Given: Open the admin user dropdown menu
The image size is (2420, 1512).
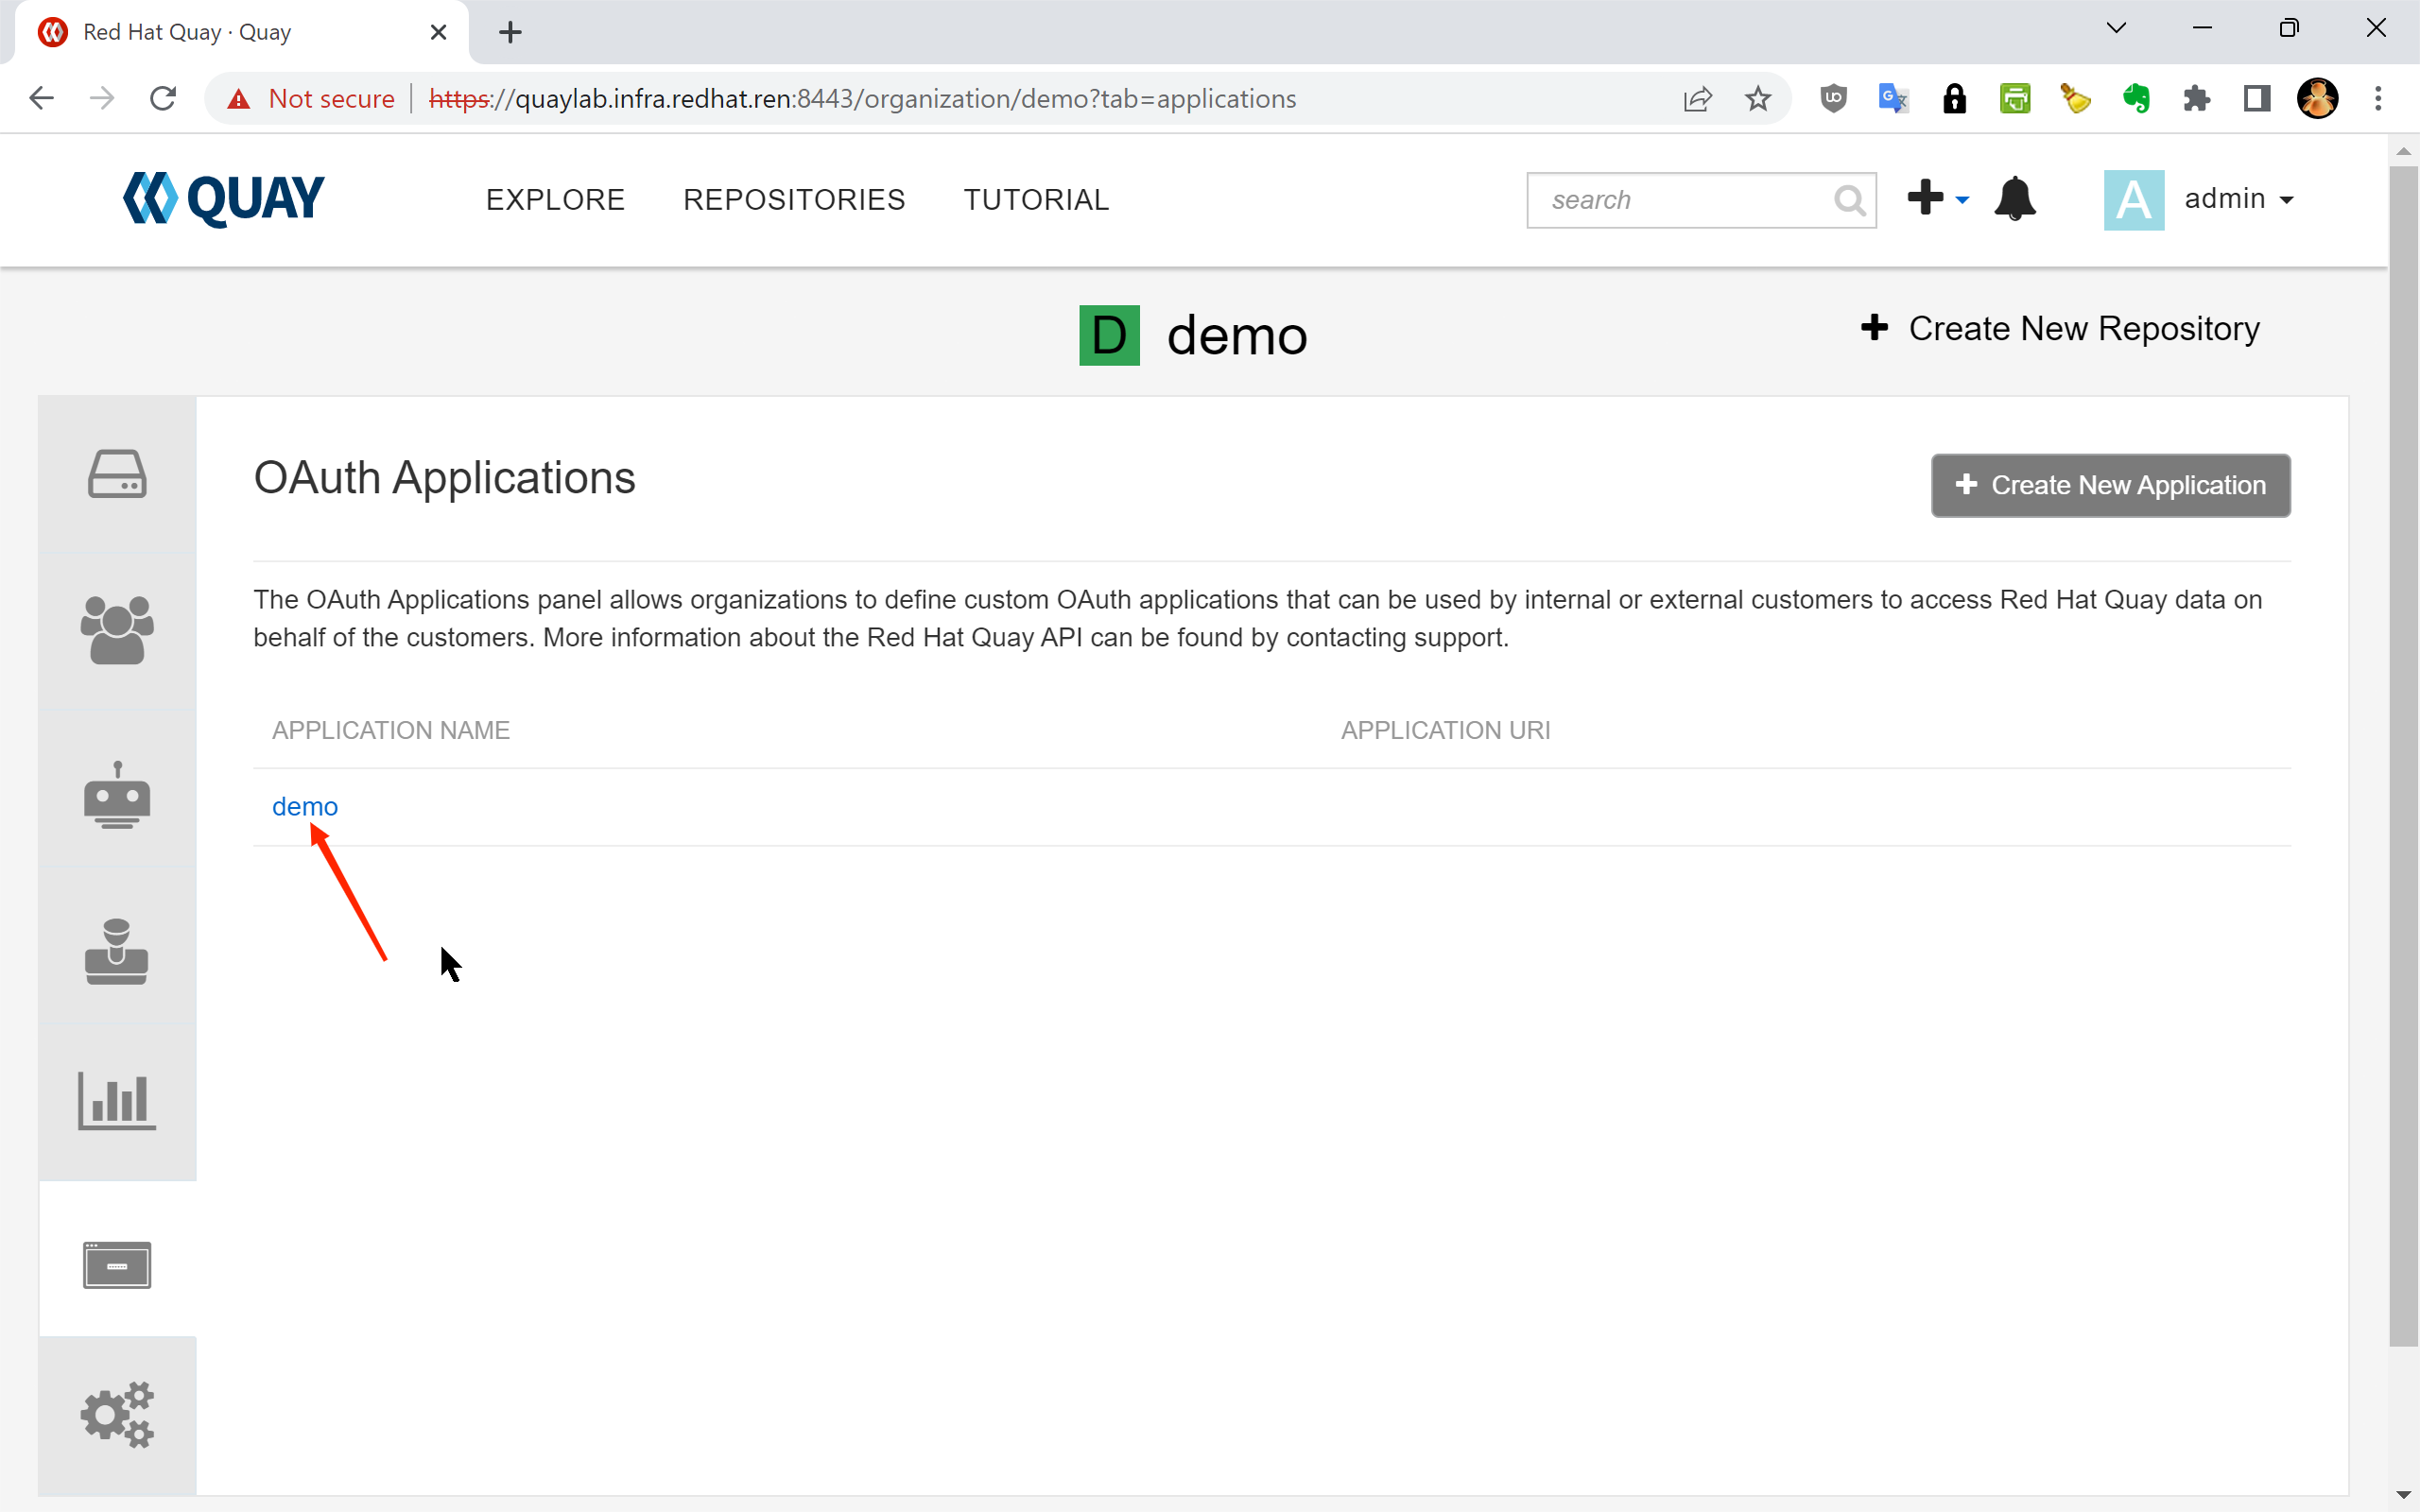Looking at the screenshot, I should (2238, 199).
